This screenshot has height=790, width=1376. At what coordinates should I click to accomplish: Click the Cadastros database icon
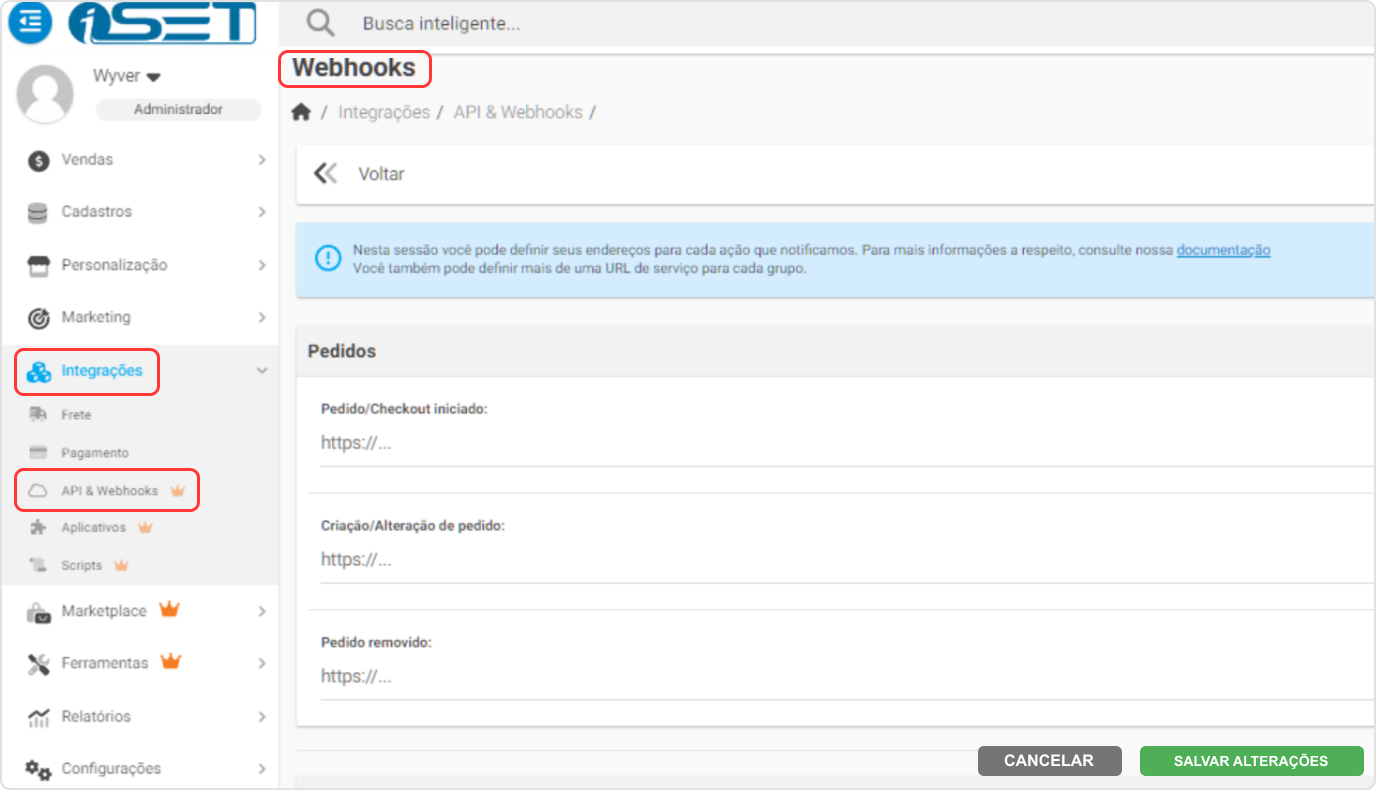[x=38, y=213]
